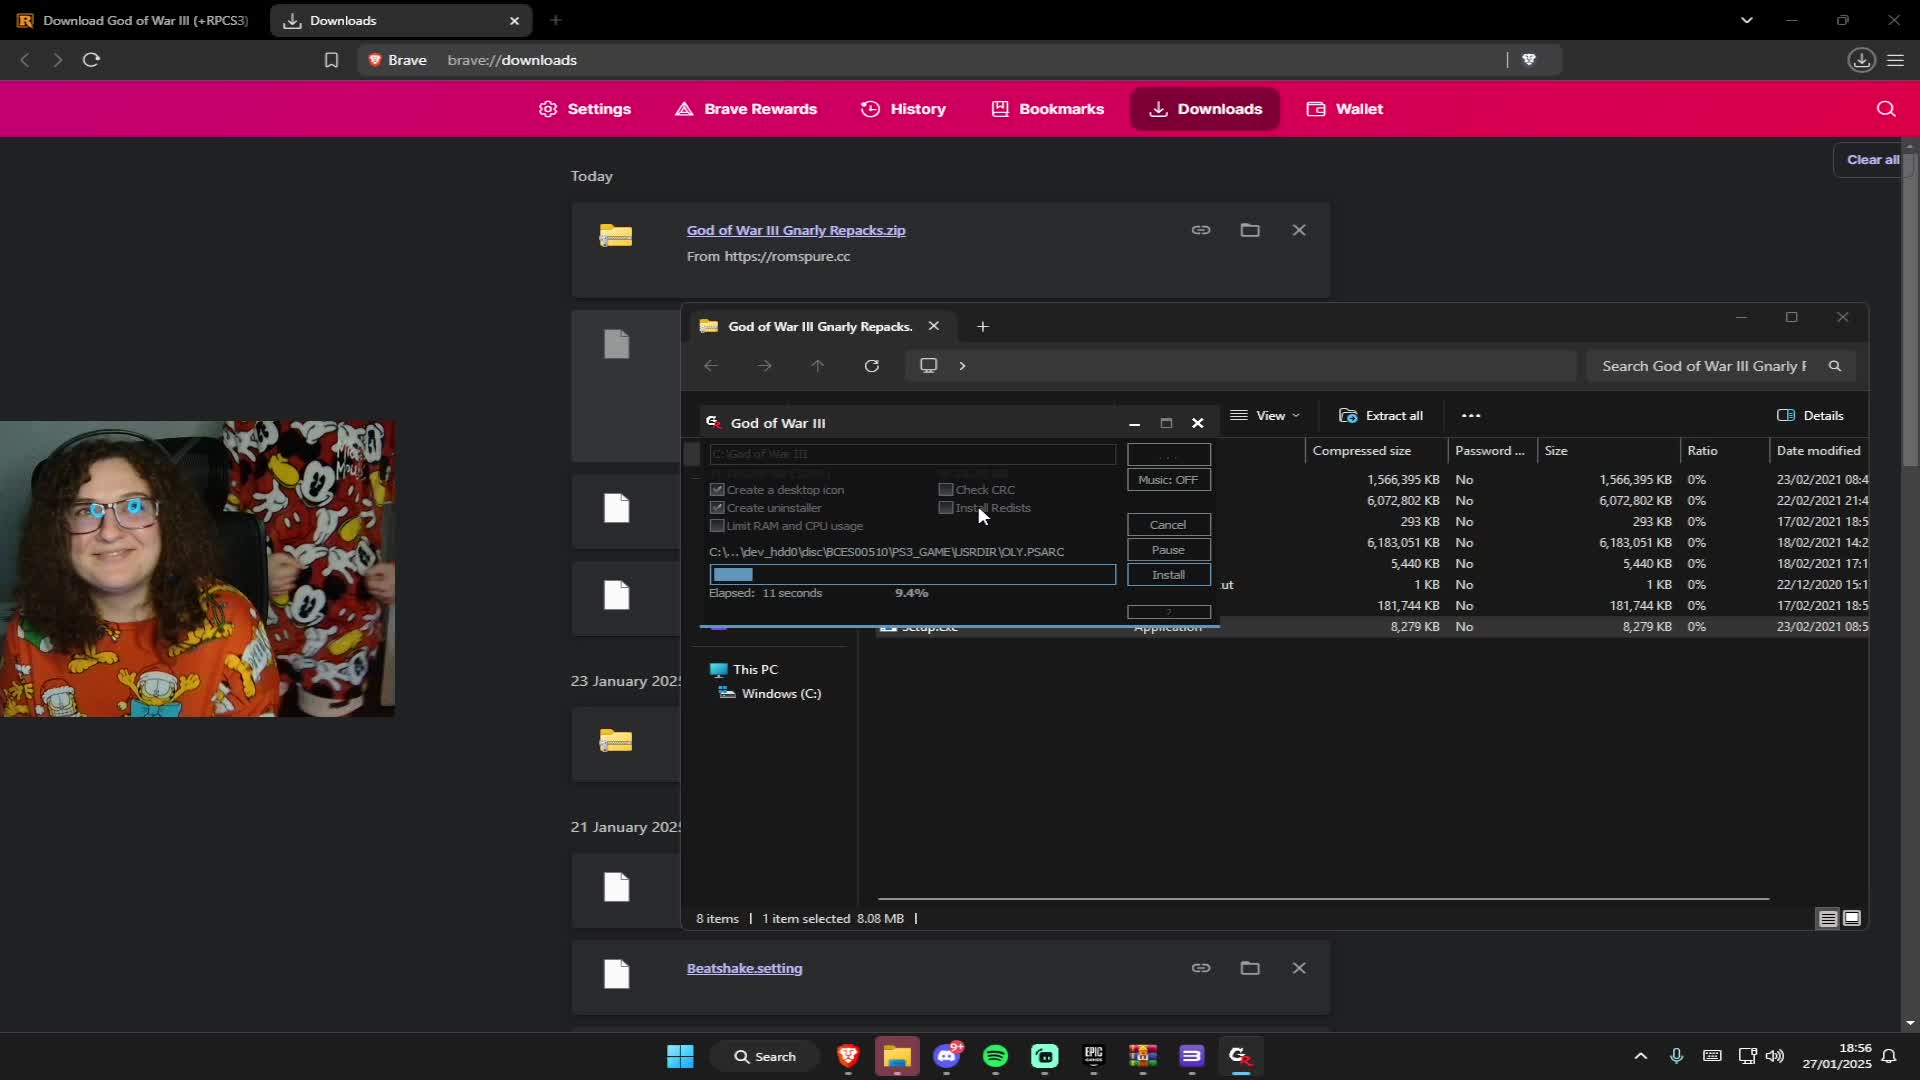Open browser tab search dropdown arrow
1920x1080 pixels.
(1746, 20)
